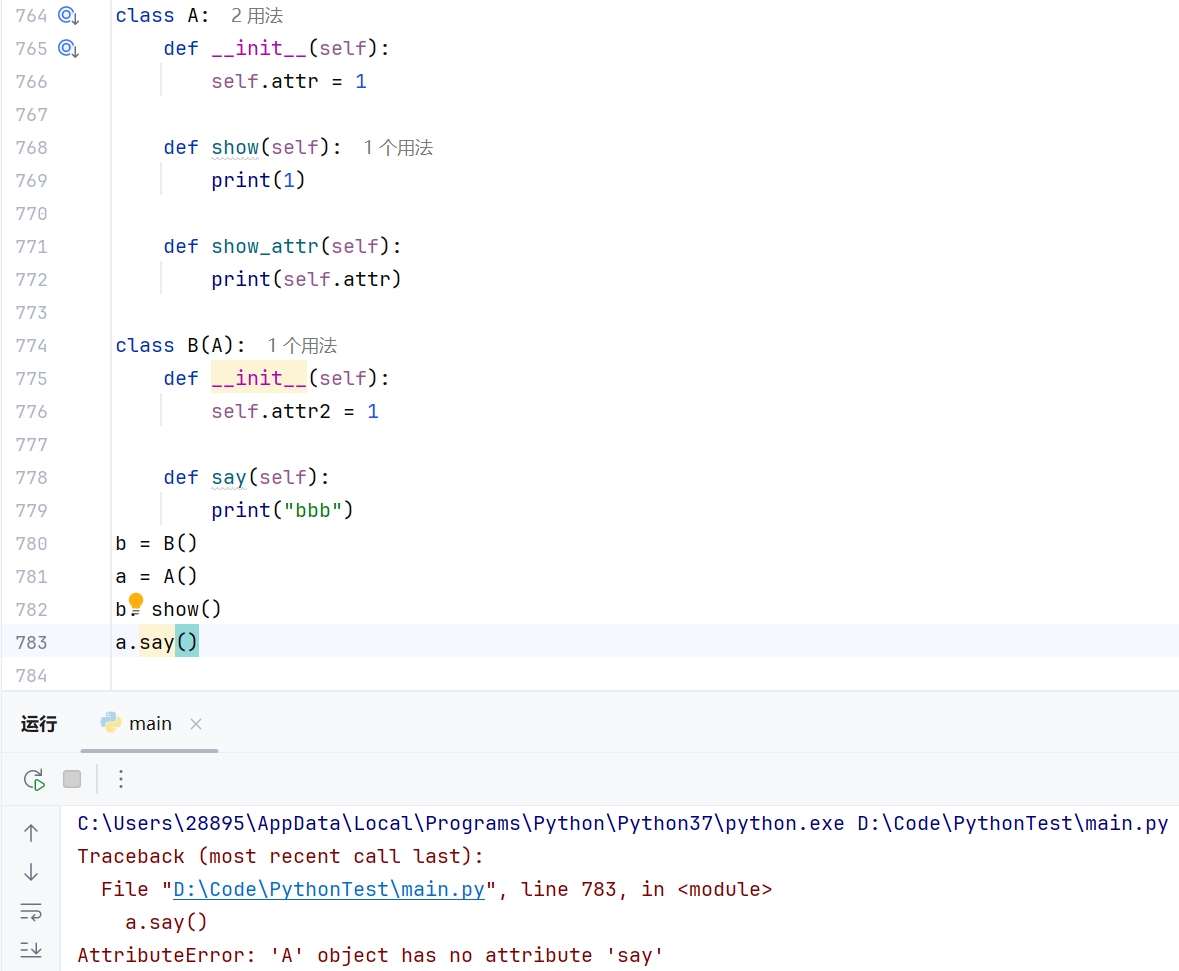
Task: Click 'Traceback (most recent call last):' line
Action: pos(280,856)
